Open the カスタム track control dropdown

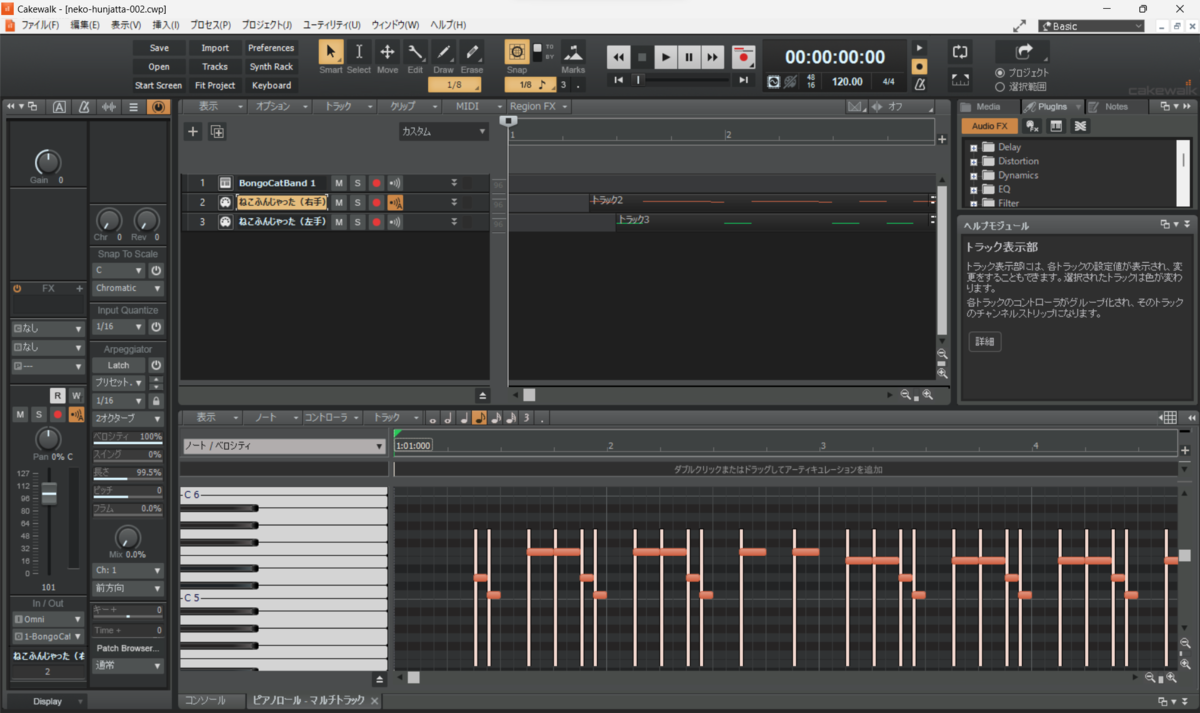pyautogui.click(x=443, y=131)
